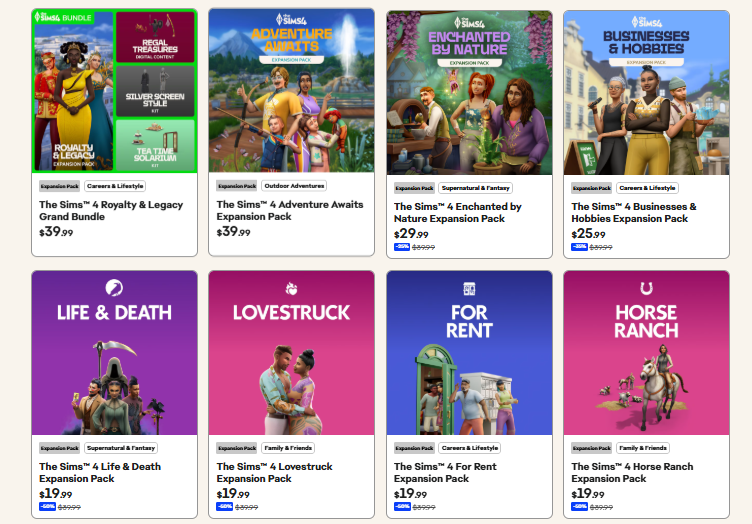Click the Outdoor Adventures category tag
The image size is (752, 524).
coord(294,186)
